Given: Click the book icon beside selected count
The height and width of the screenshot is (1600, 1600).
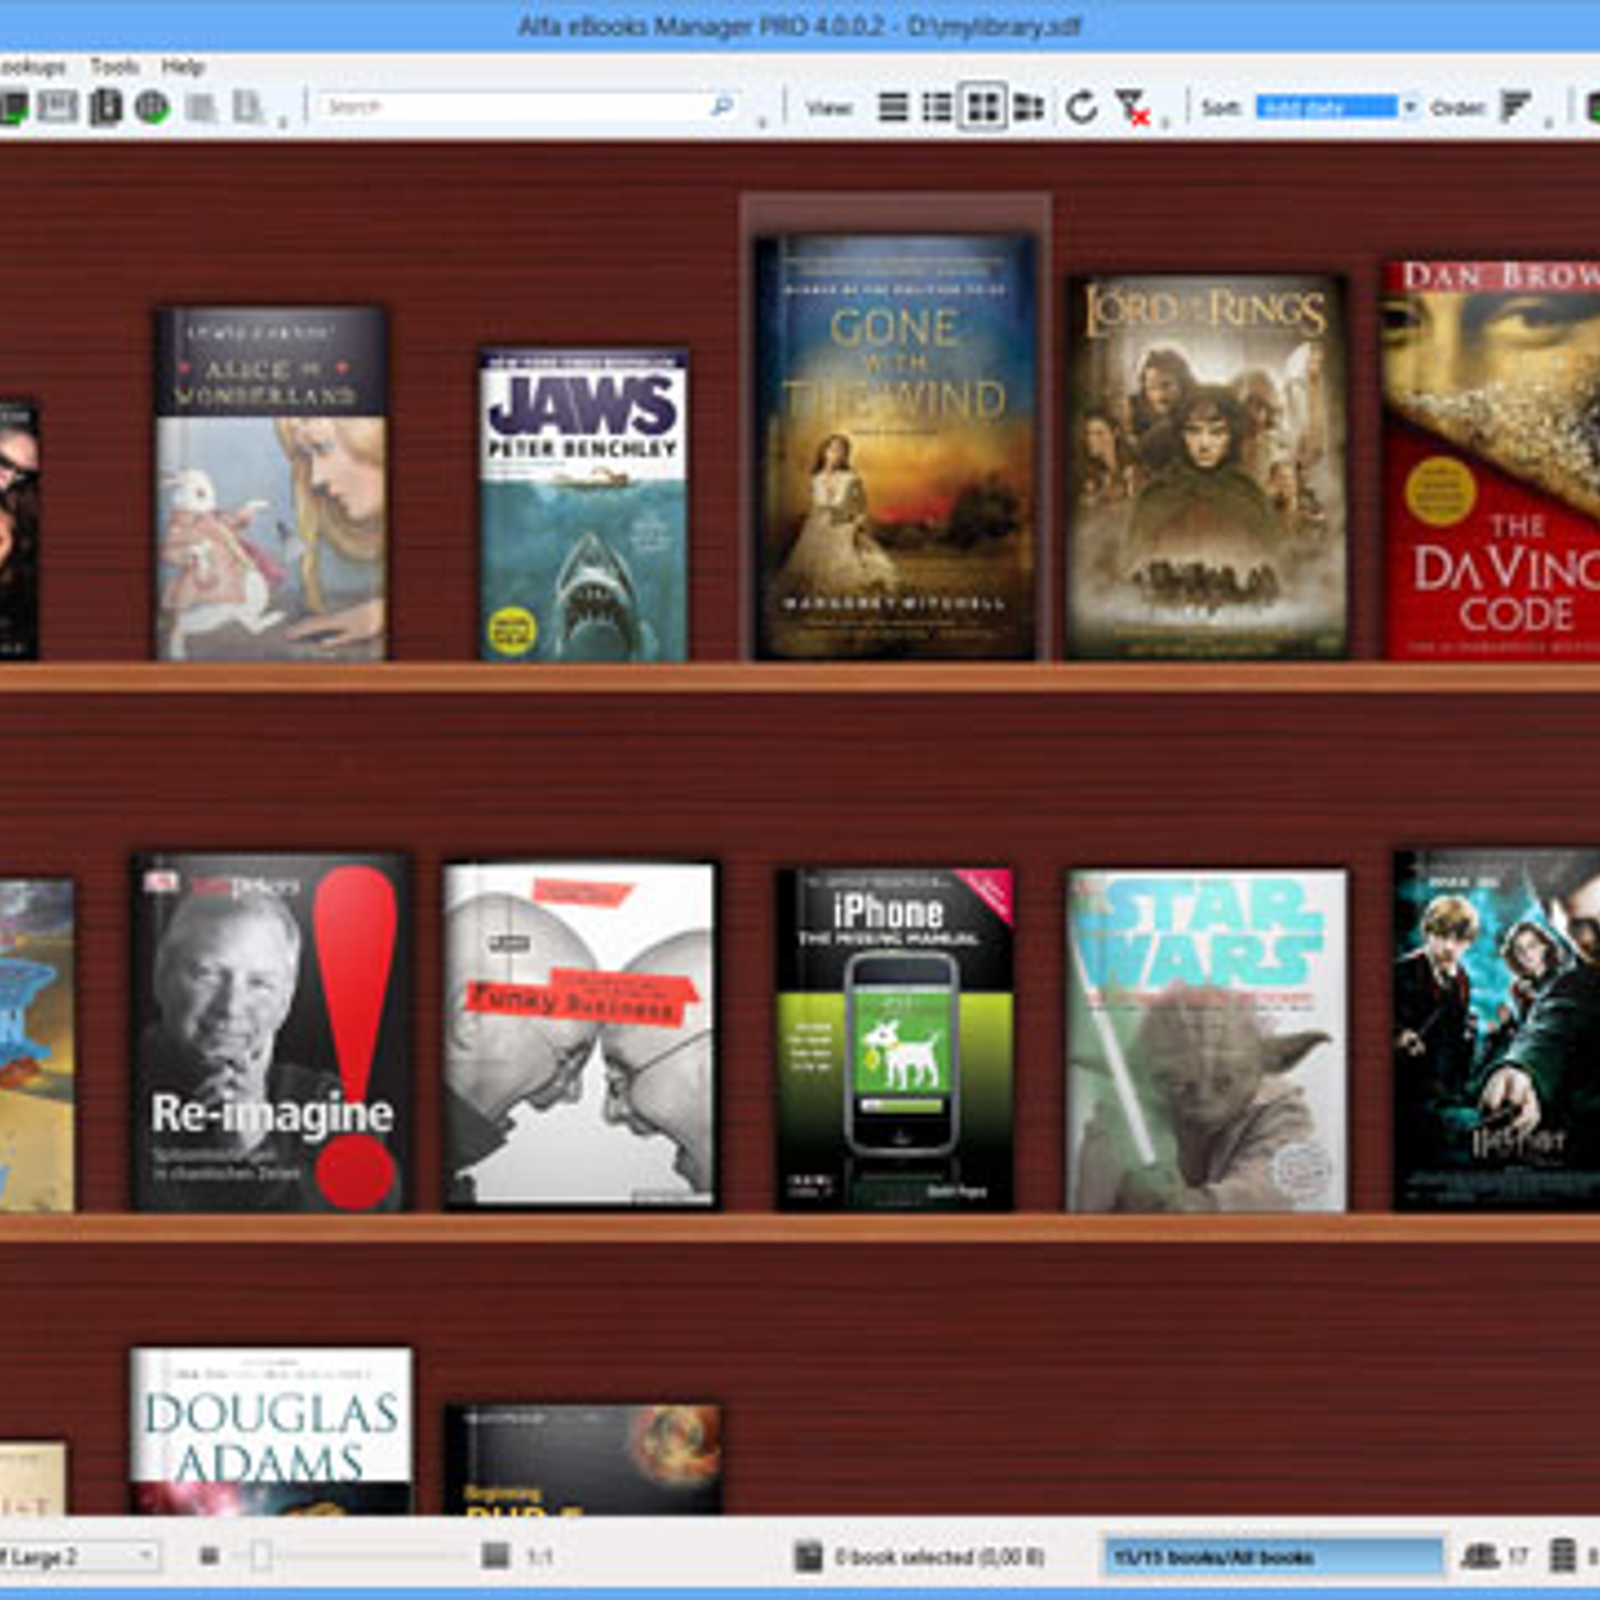Looking at the screenshot, I should coord(808,1557).
